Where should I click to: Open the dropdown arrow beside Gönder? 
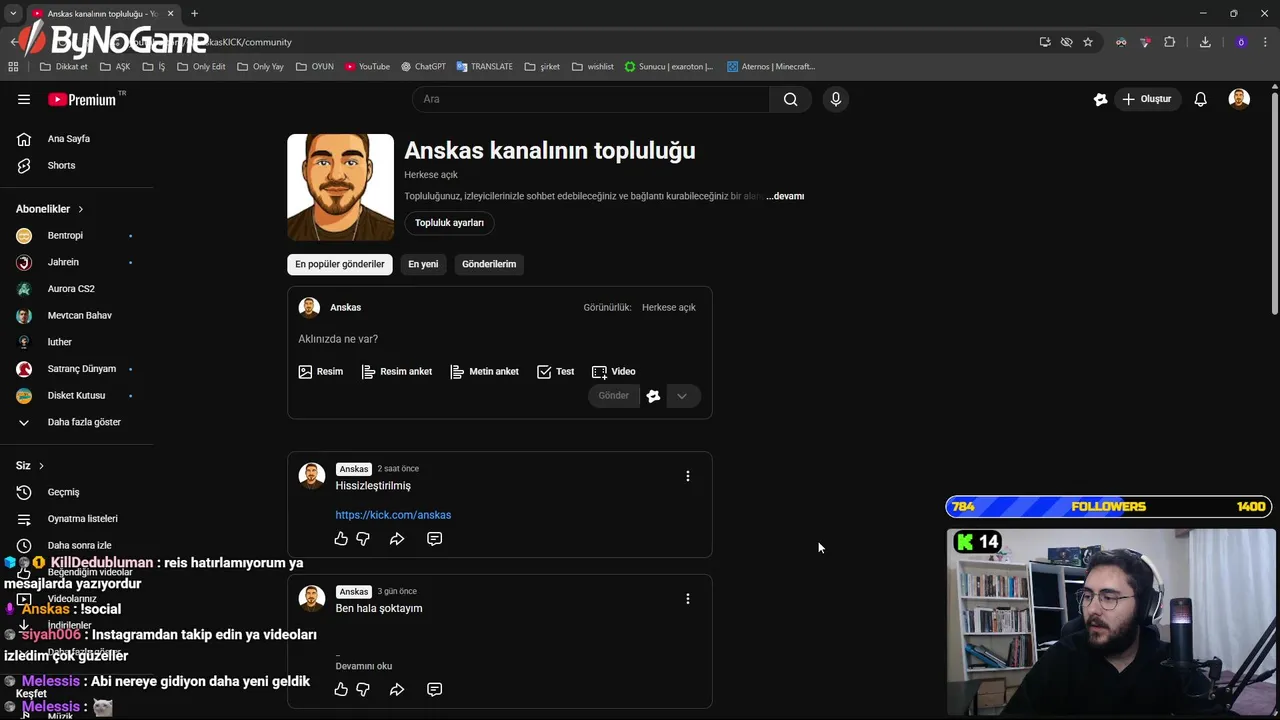pyautogui.click(x=682, y=396)
